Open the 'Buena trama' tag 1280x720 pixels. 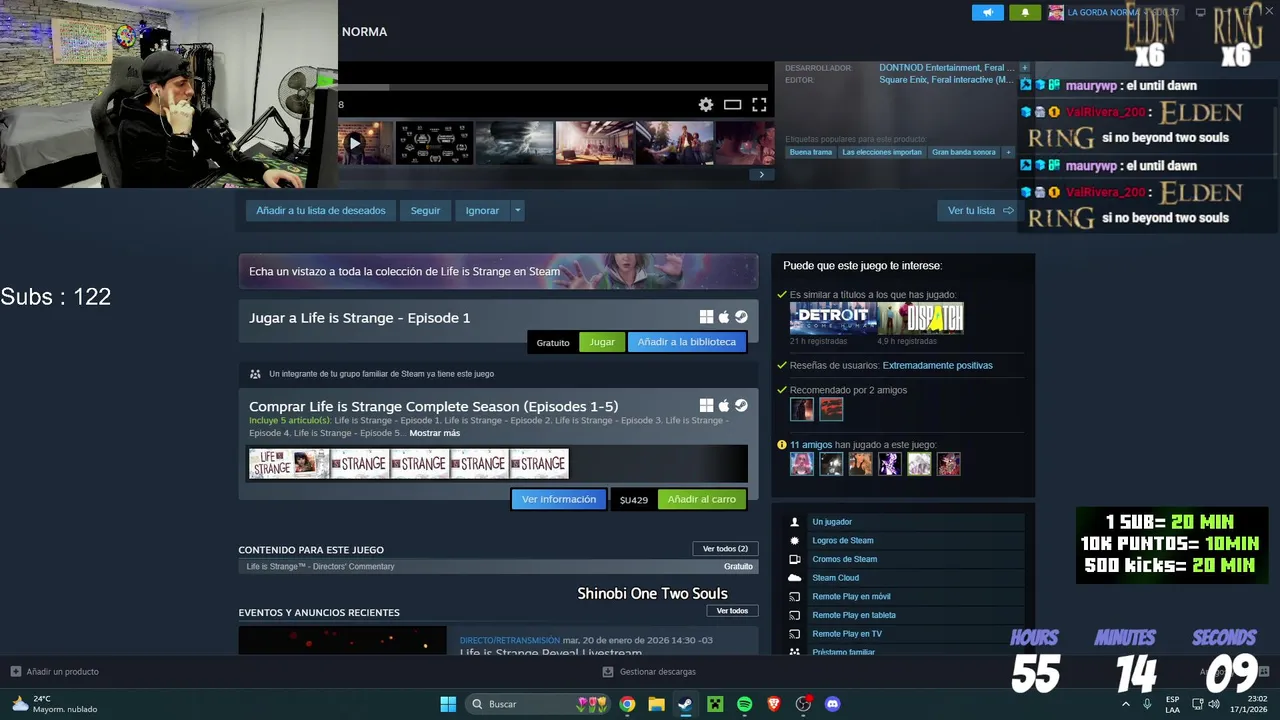[x=810, y=152]
